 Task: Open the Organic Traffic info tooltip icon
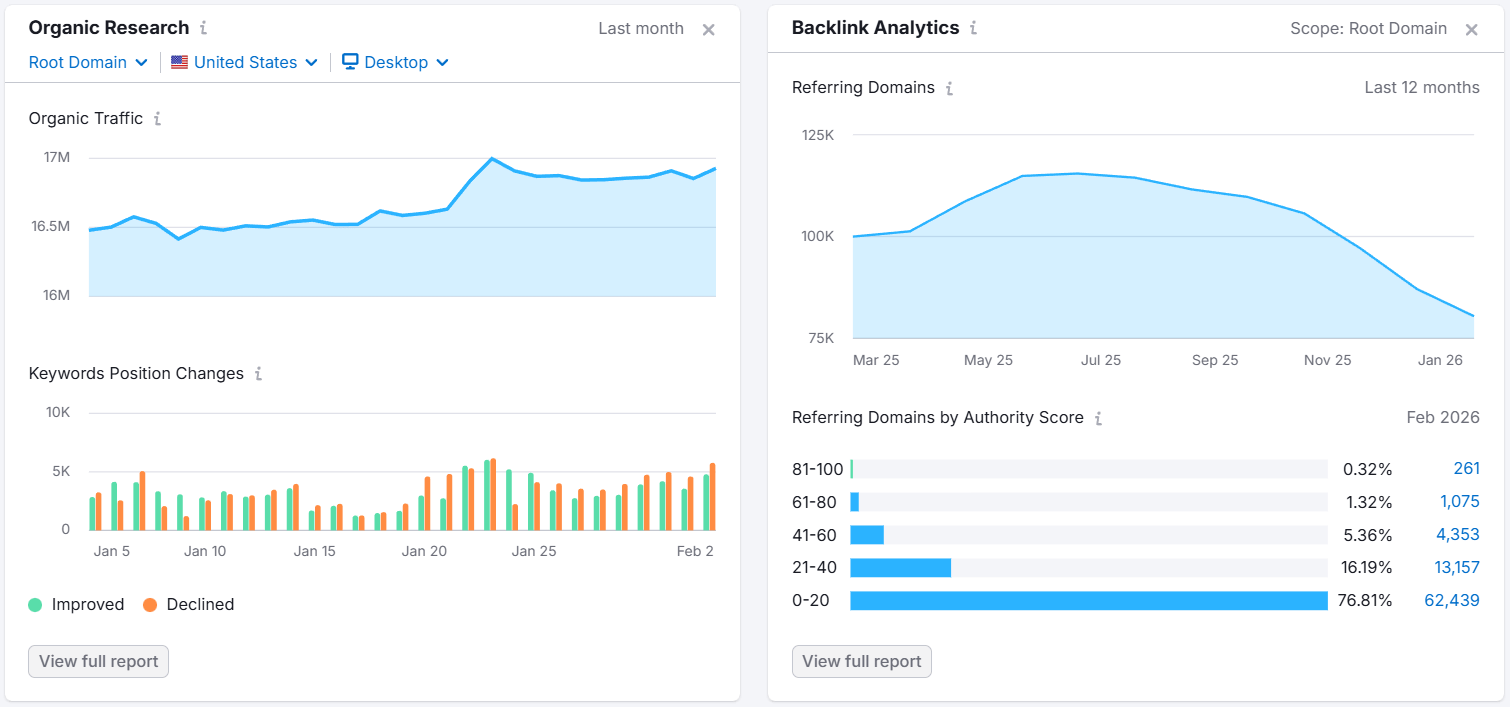coord(157,118)
